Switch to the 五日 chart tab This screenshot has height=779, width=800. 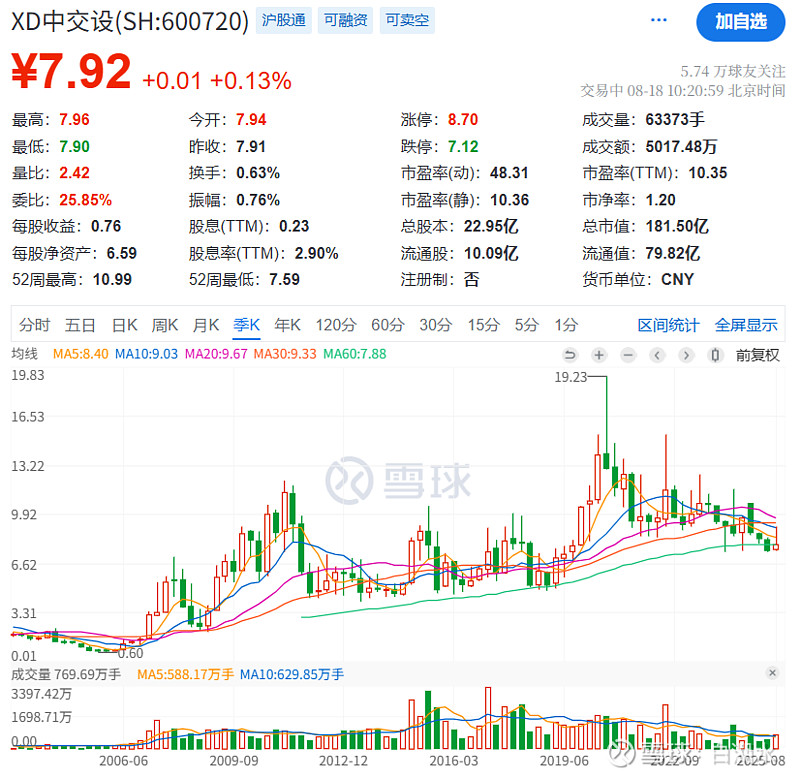point(80,325)
